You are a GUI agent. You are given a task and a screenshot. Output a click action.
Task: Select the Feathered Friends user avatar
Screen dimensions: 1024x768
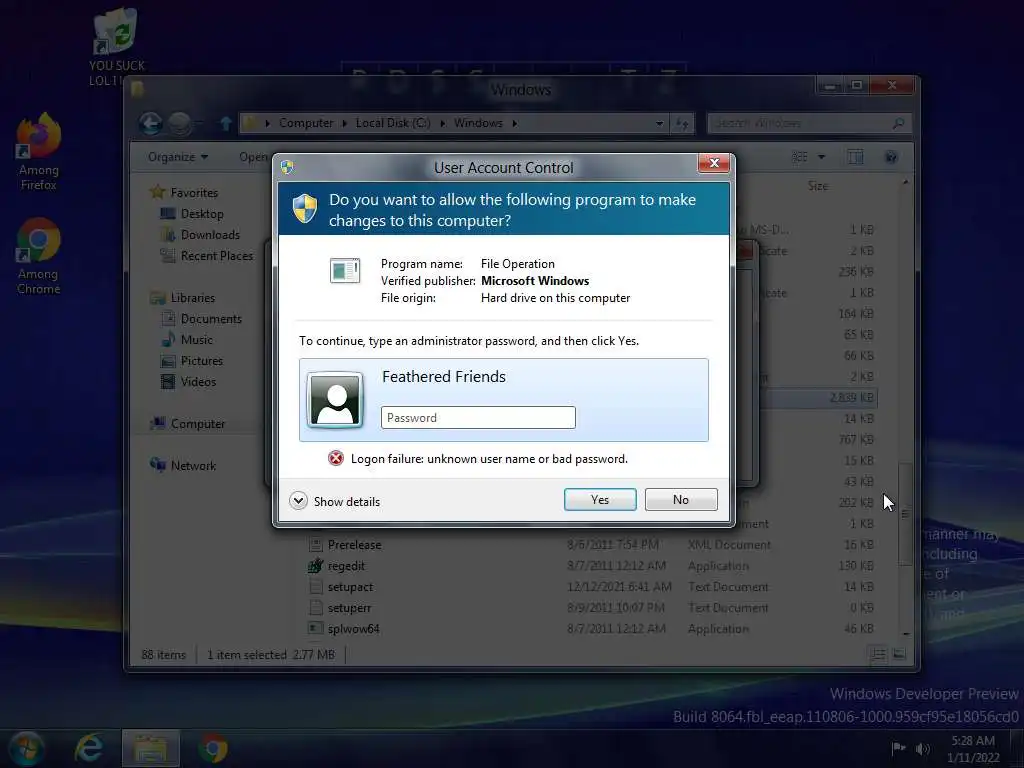point(335,400)
